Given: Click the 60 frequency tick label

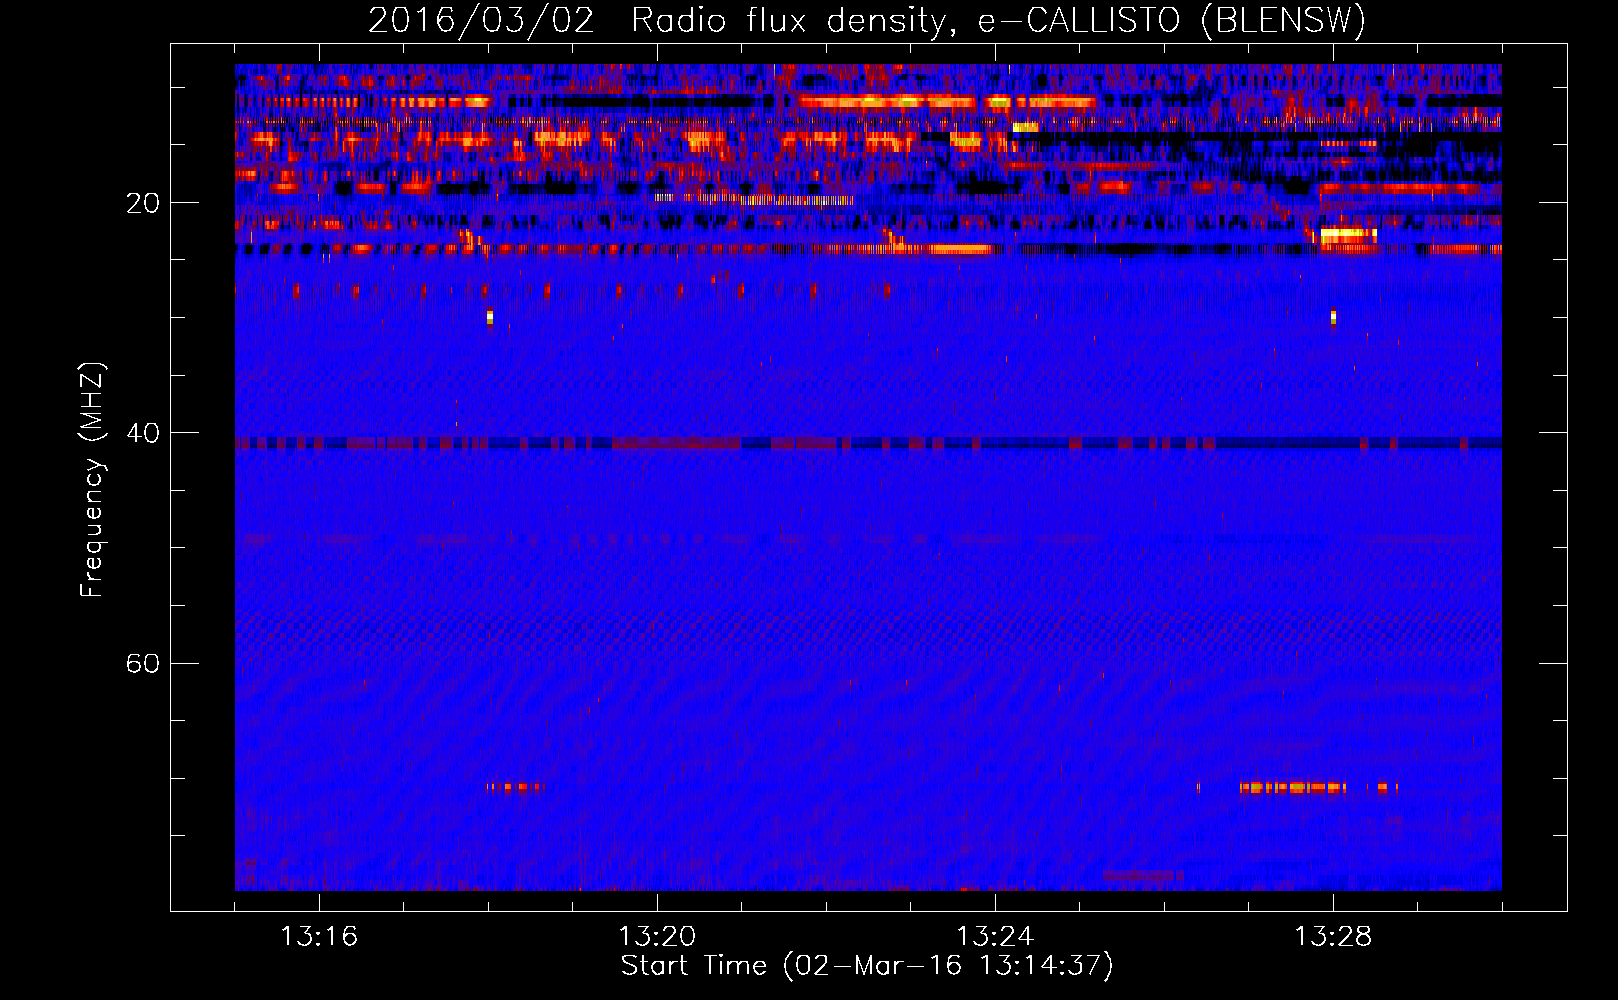Looking at the screenshot, I should pyautogui.click(x=143, y=663).
